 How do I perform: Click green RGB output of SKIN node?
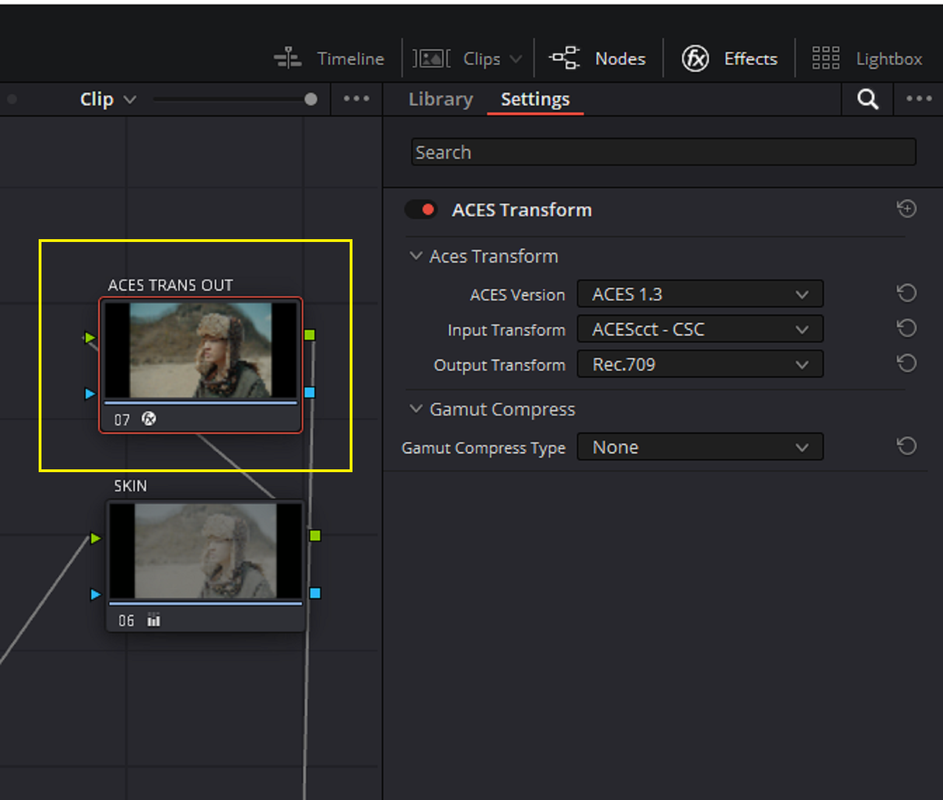315,535
